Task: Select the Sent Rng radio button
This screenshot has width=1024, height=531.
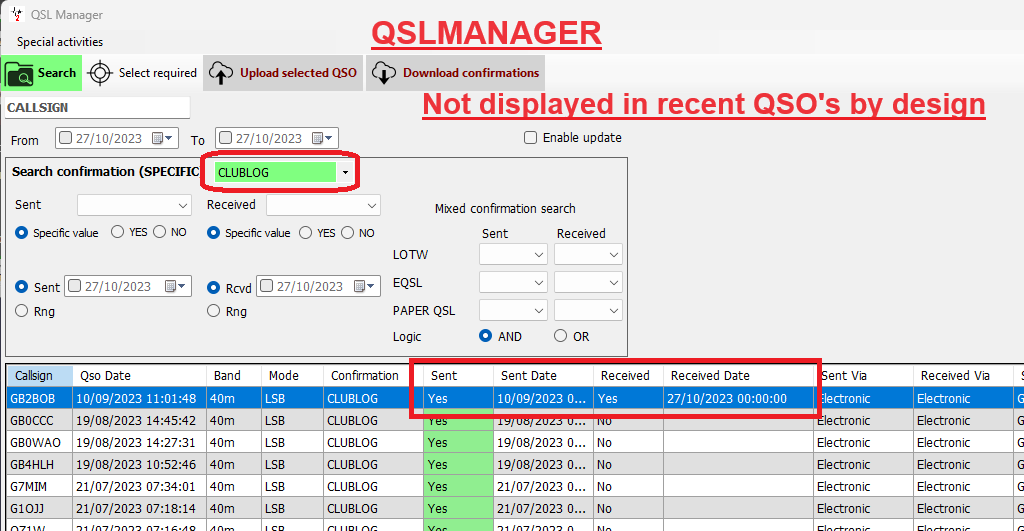Action: pos(22,311)
